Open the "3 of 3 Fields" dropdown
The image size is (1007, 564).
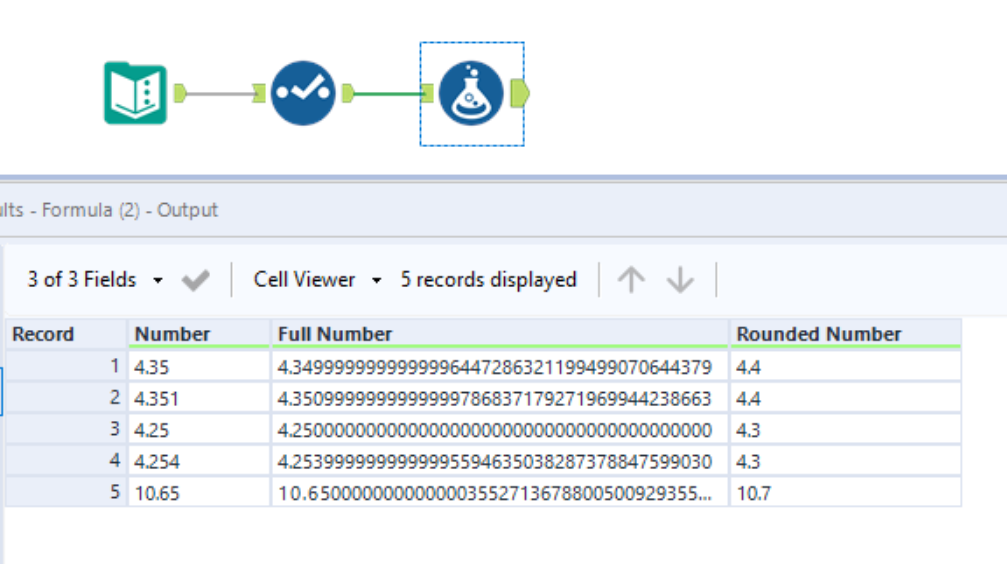pos(94,280)
